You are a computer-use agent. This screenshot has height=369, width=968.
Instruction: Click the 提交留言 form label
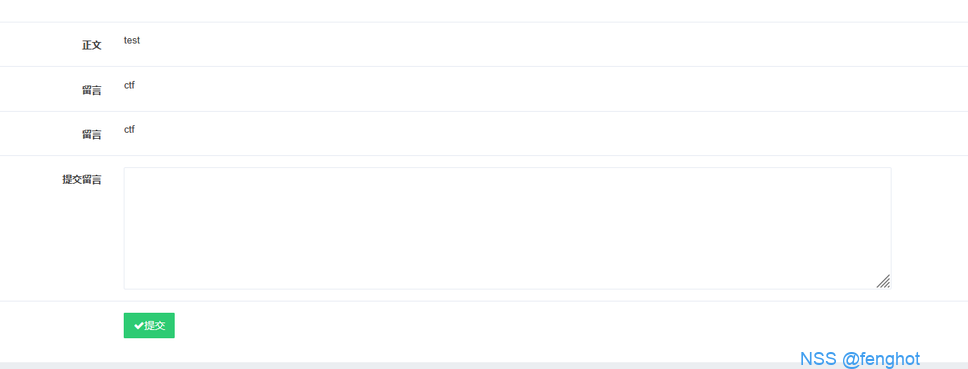82,180
